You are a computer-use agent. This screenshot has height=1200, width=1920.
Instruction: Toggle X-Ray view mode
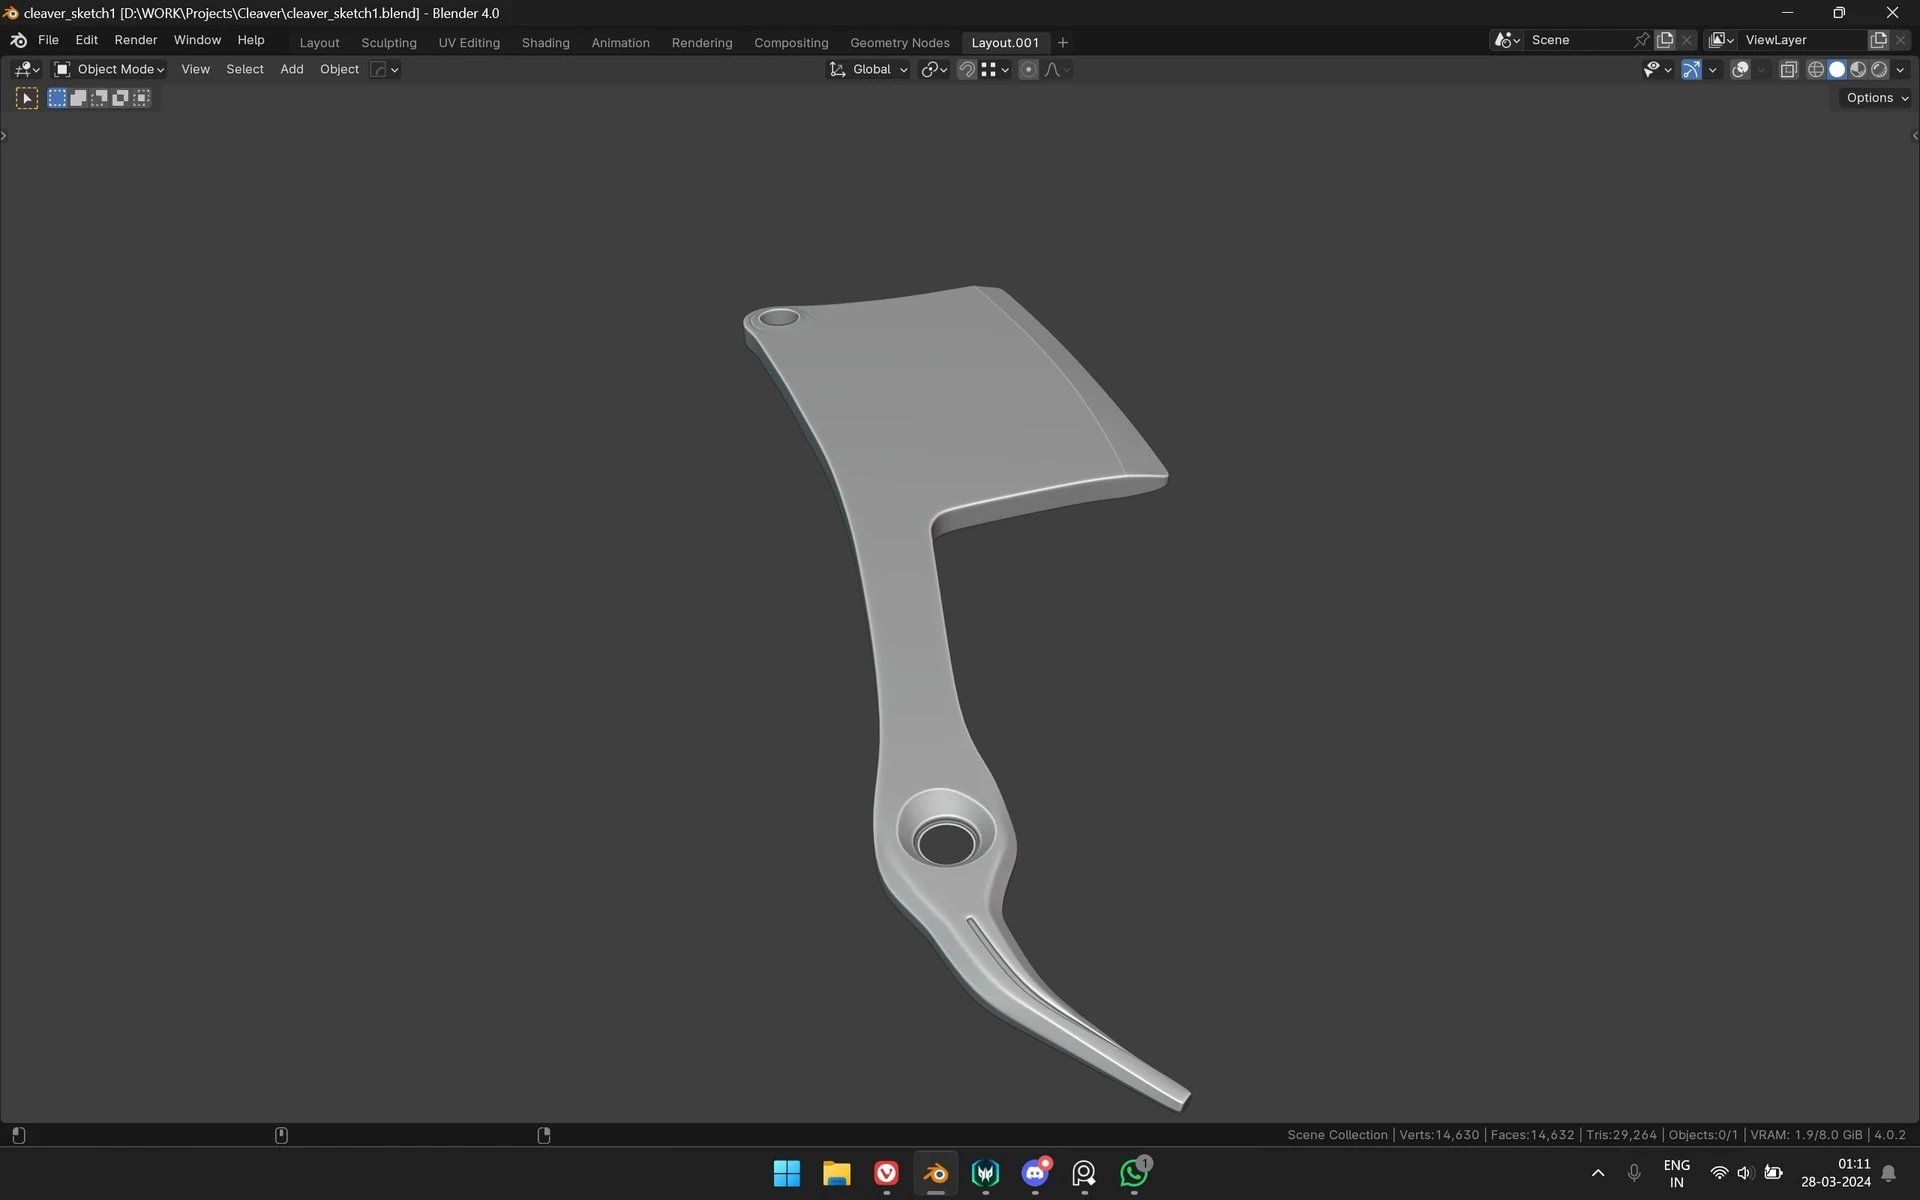(x=1788, y=69)
